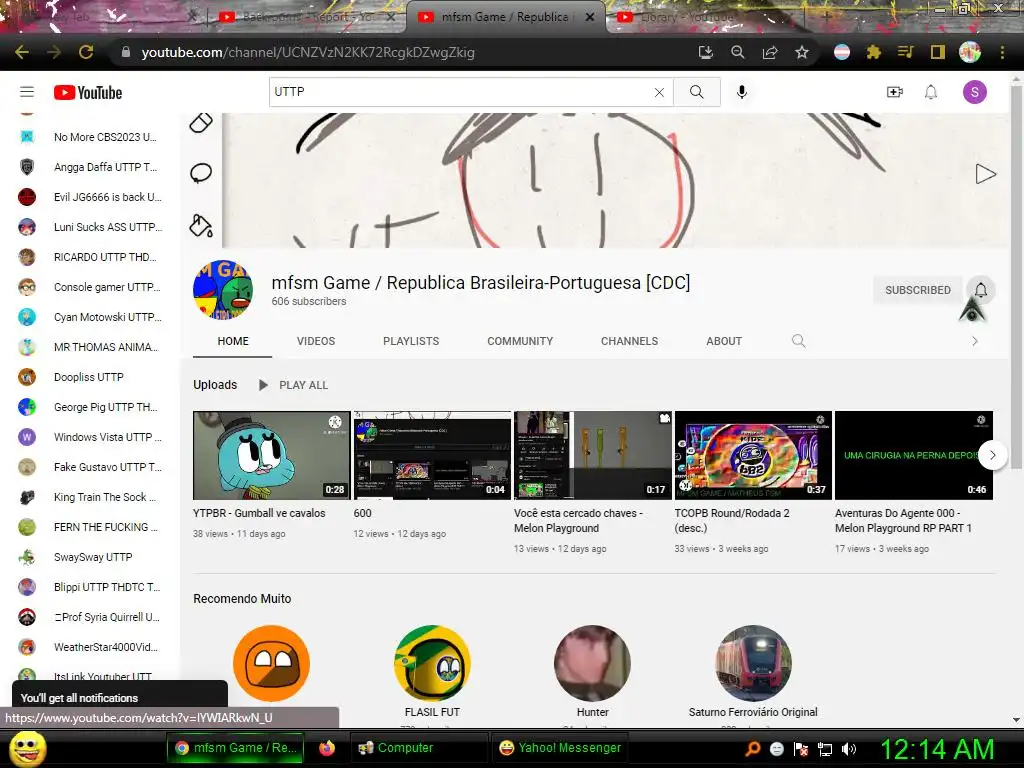
Task: Bookmark this page with star icon
Action: (x=802, y=52)
